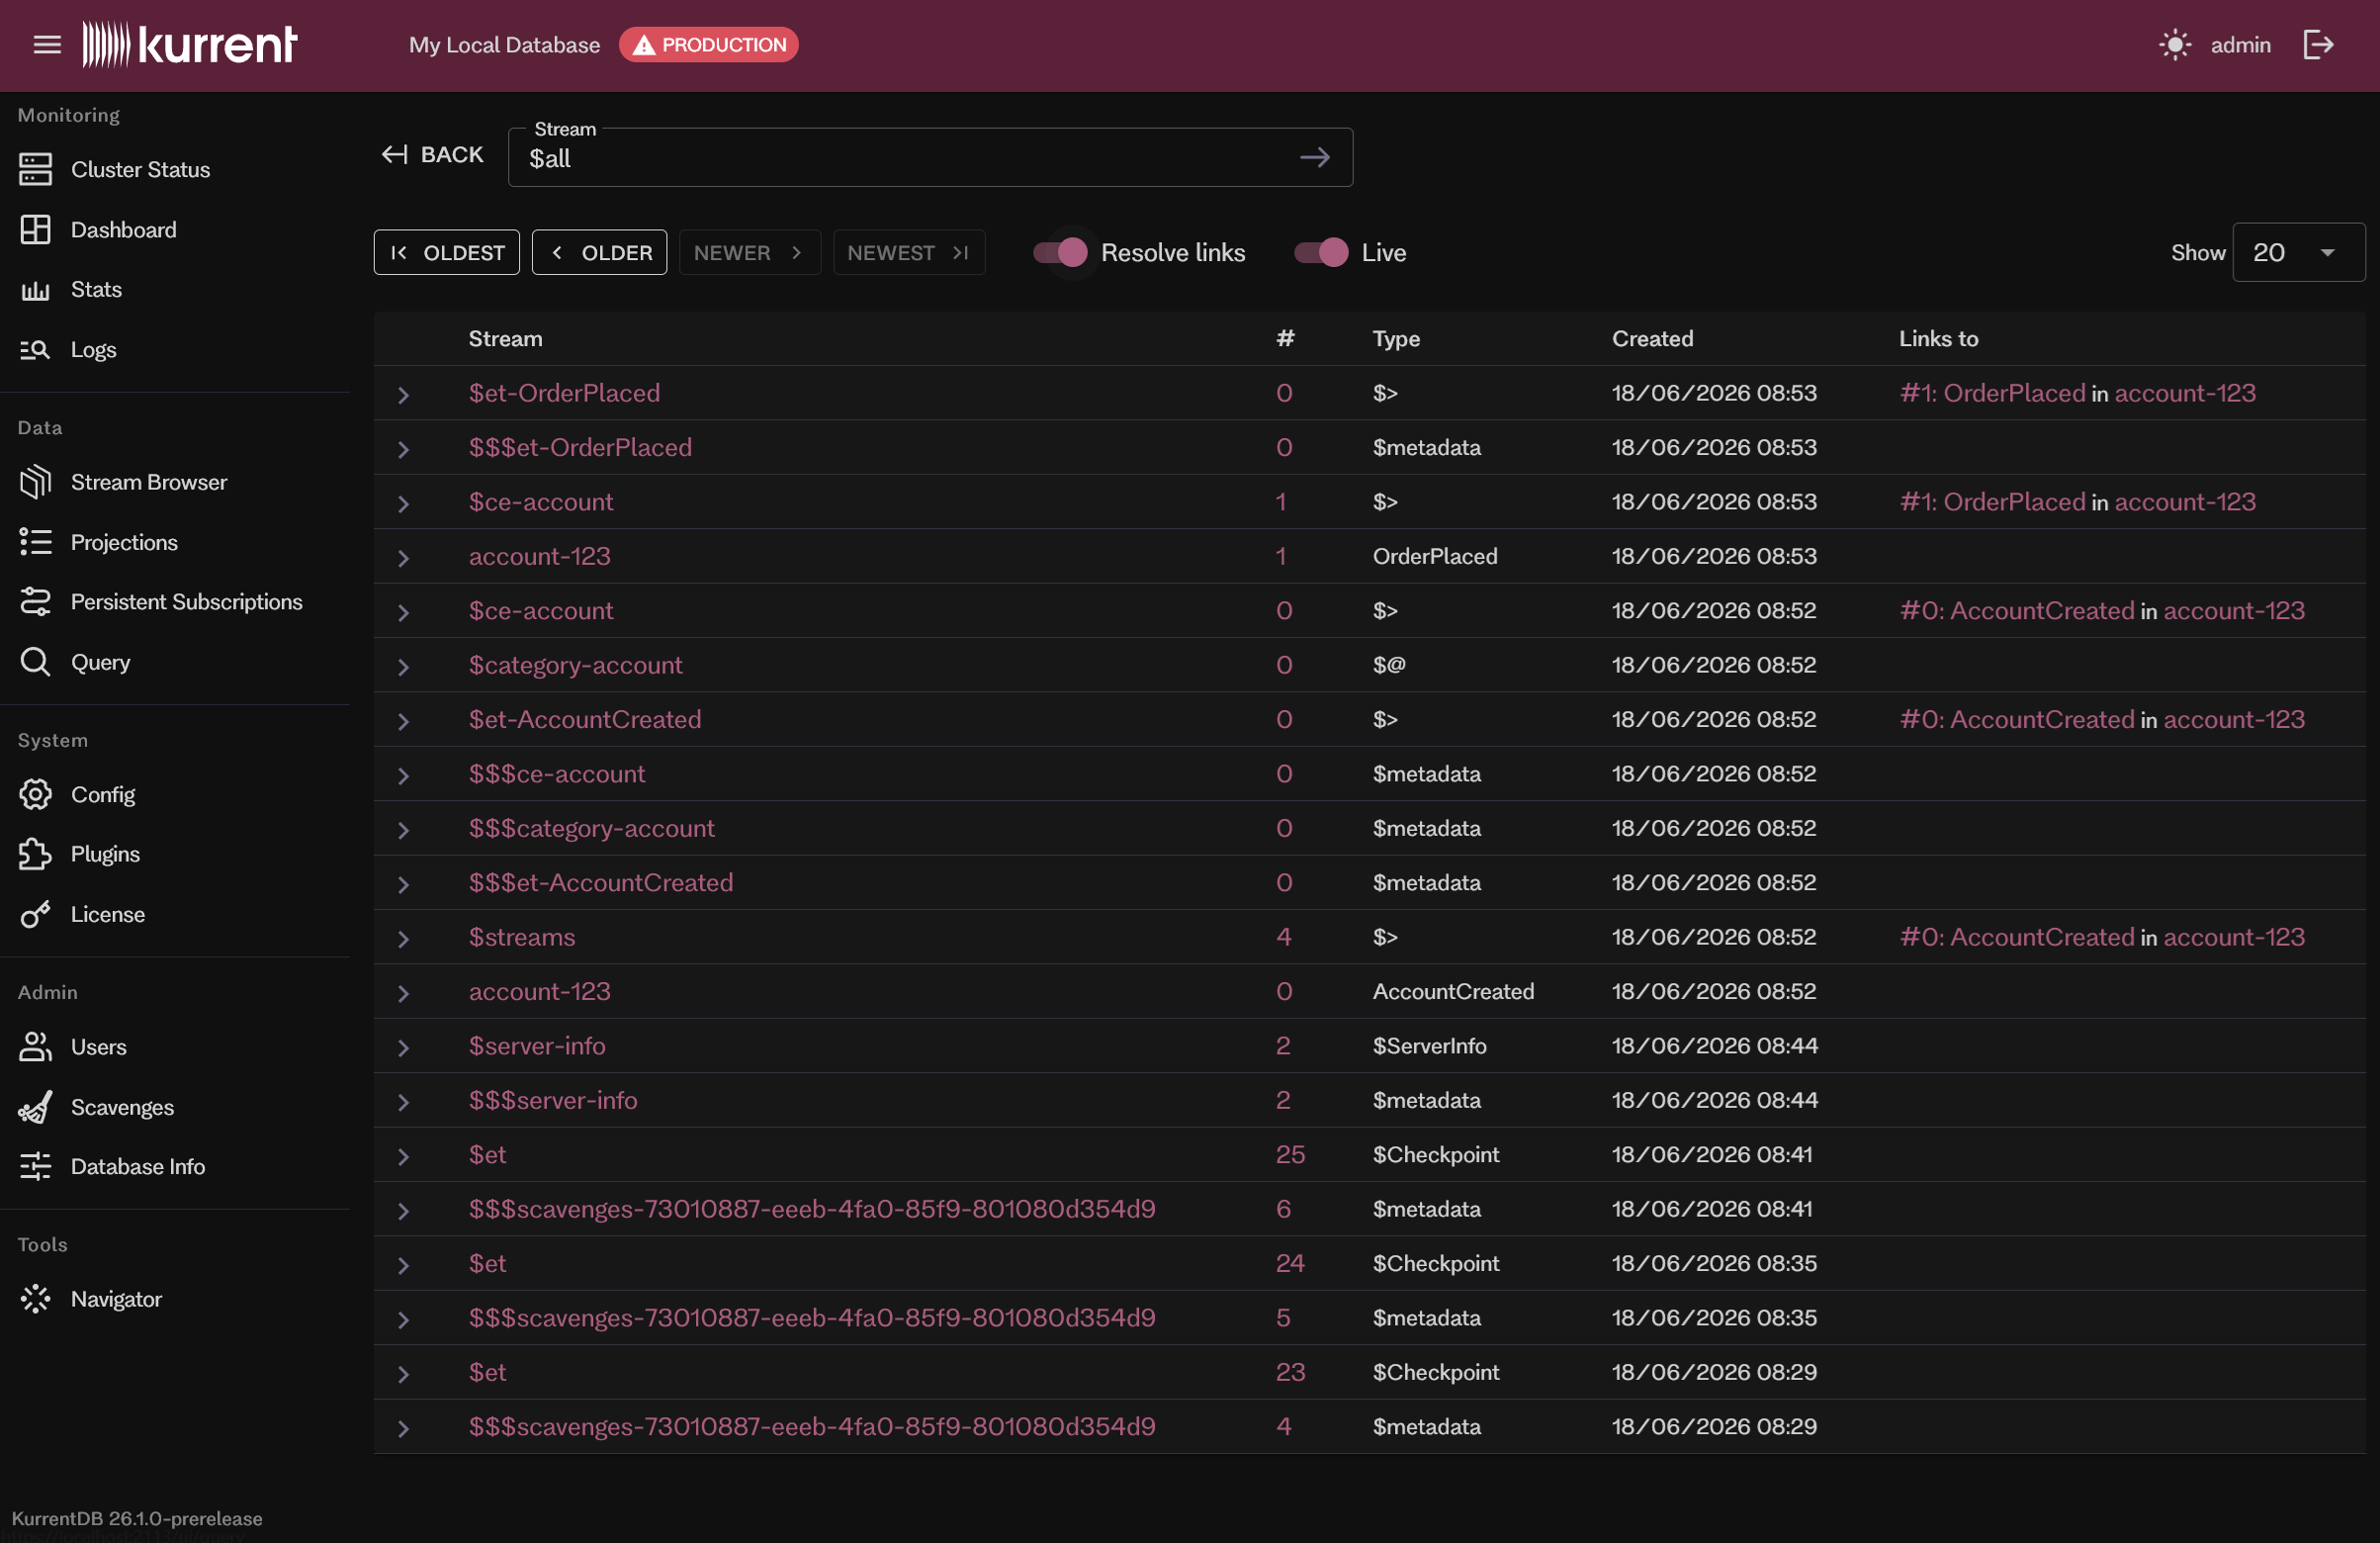Screen dimensions: 2380x1543
Task: Click the License key icon
Action: tap(35, 914)
